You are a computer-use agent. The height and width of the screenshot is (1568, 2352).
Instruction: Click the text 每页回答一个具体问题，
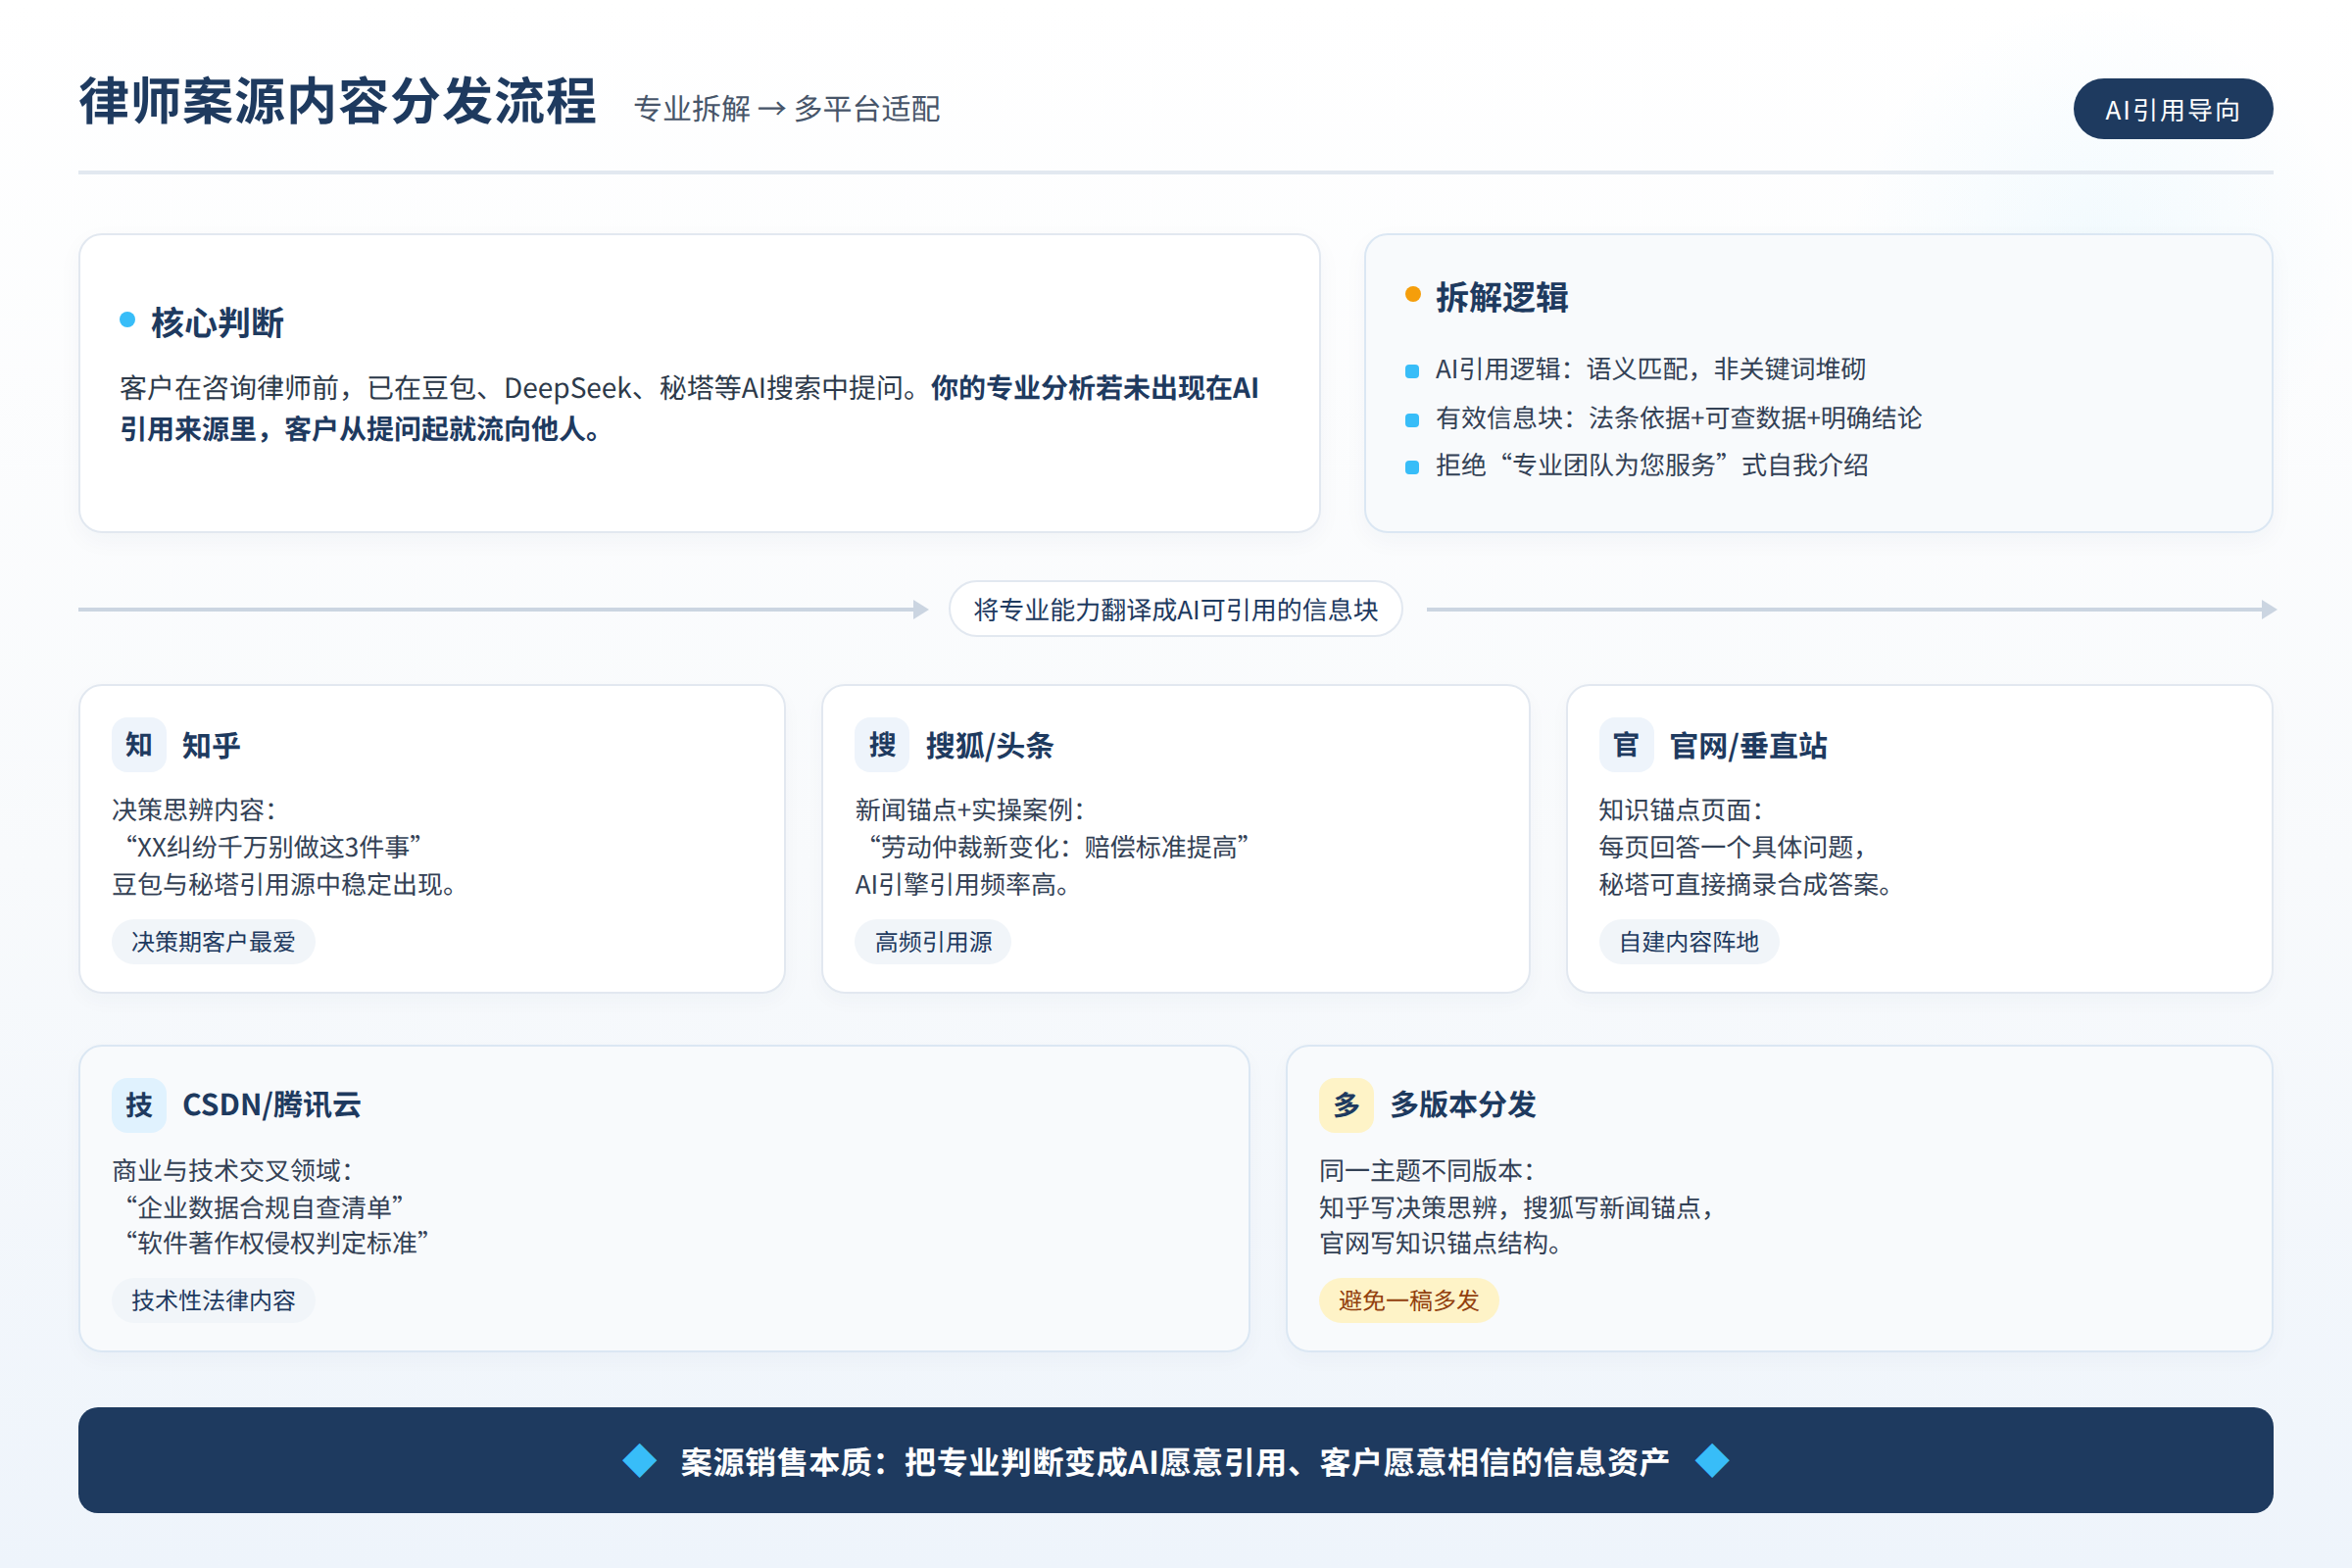coord(1733,847)
